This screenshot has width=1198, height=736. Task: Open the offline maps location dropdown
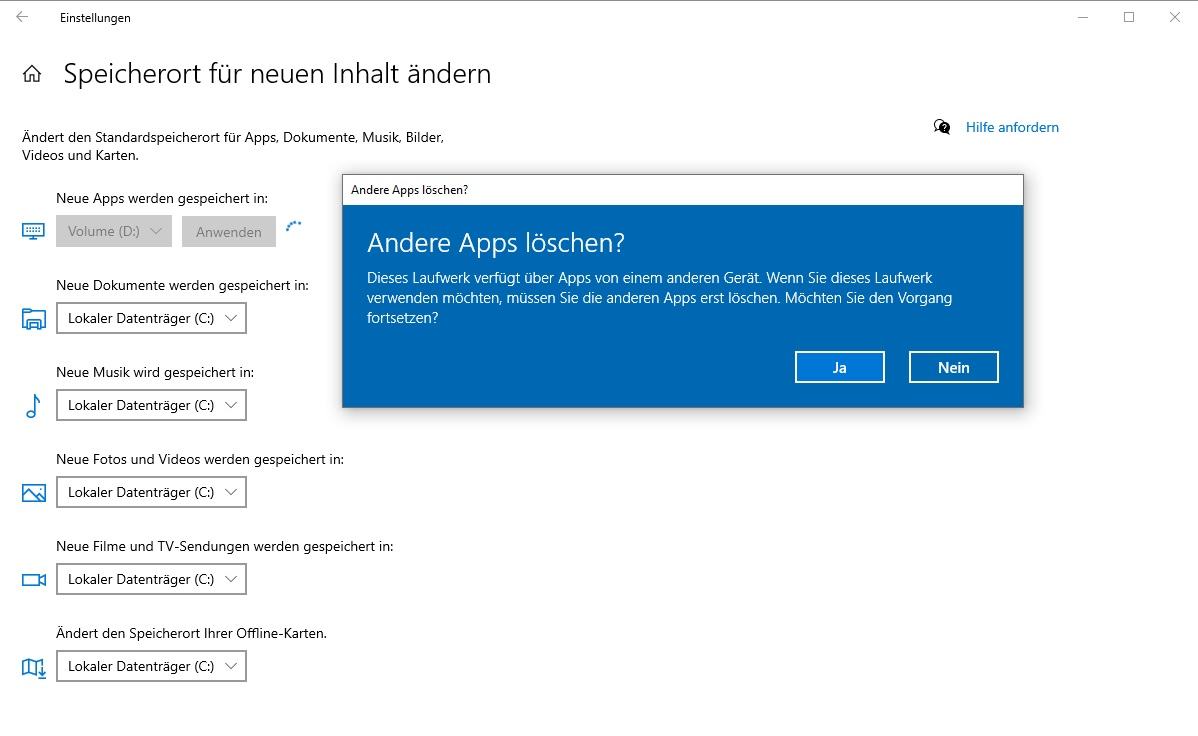tap(151, 666)
